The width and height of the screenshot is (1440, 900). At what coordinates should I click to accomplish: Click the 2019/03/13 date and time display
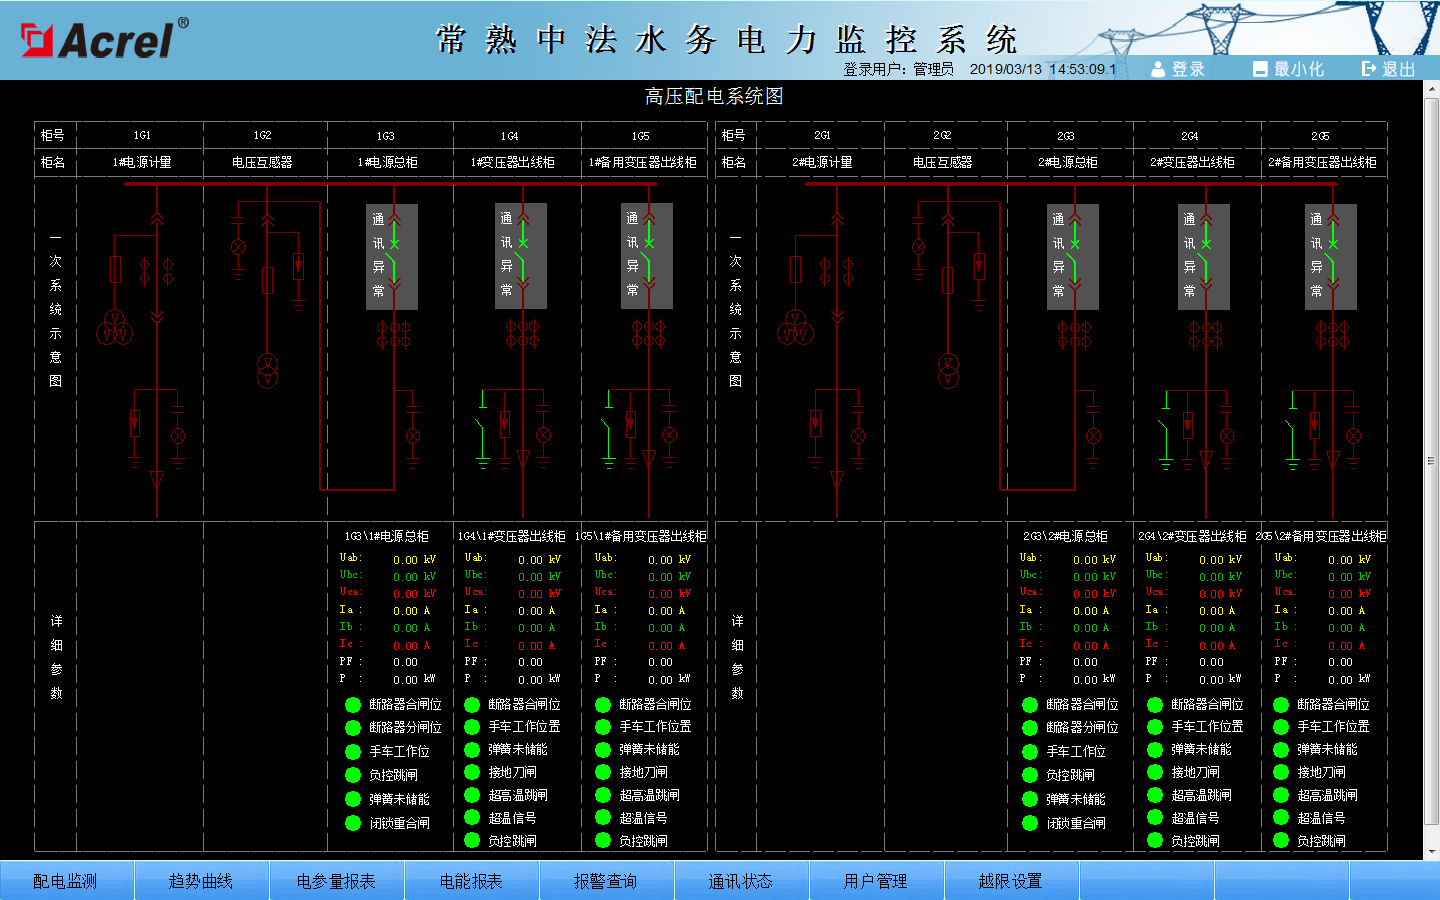[x=1043, y=69]
